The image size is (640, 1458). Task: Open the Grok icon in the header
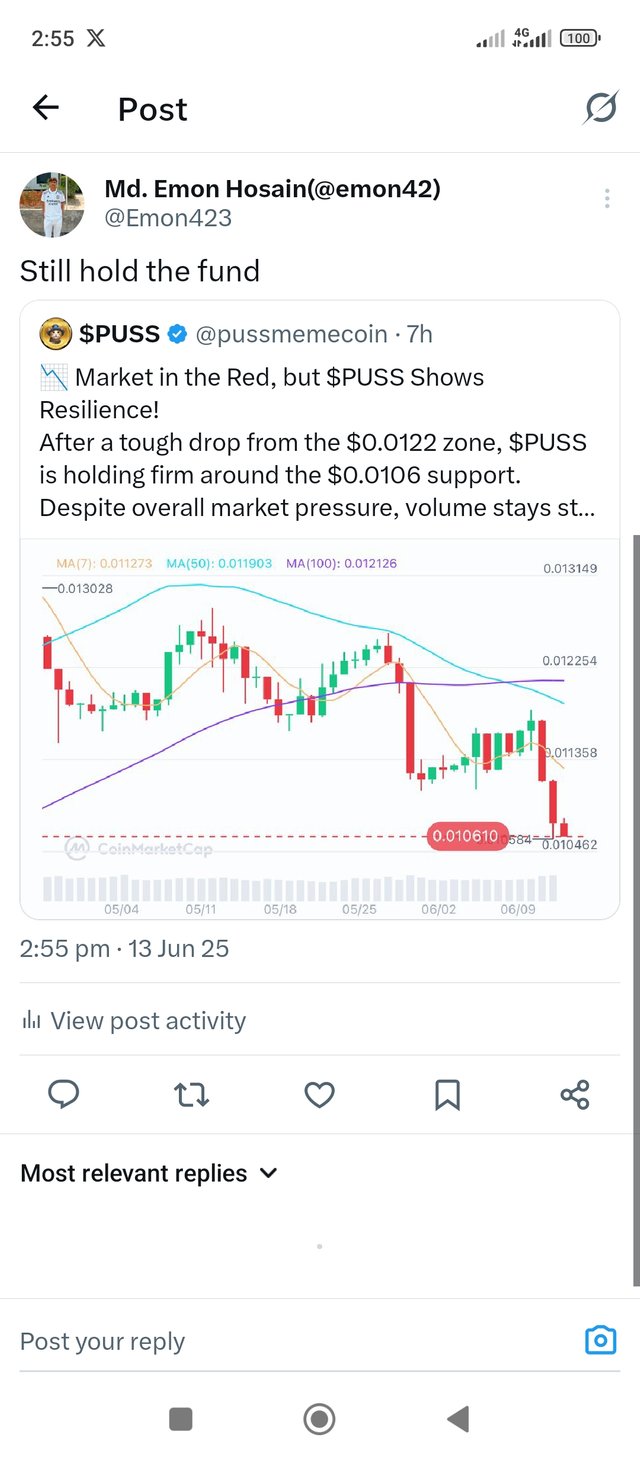600,108
